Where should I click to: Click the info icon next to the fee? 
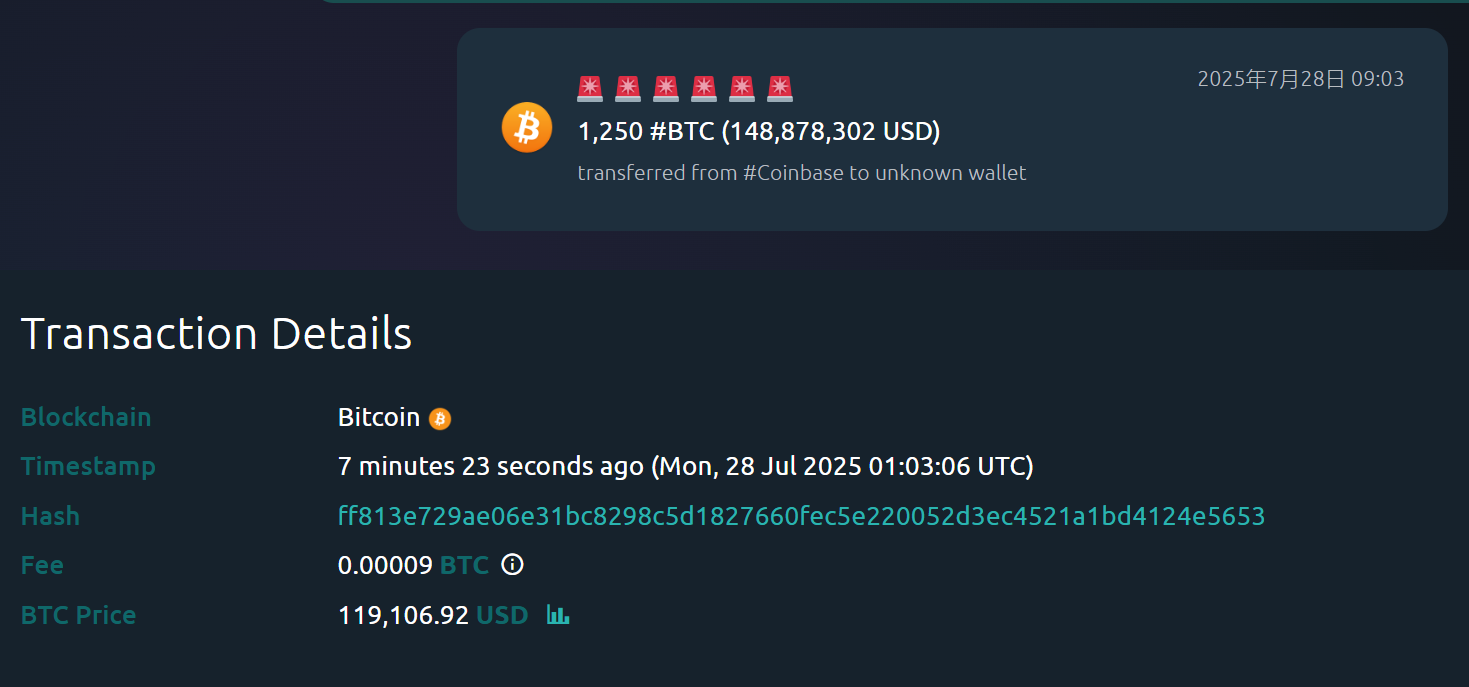pyautogui.click(x=512, y=565)
